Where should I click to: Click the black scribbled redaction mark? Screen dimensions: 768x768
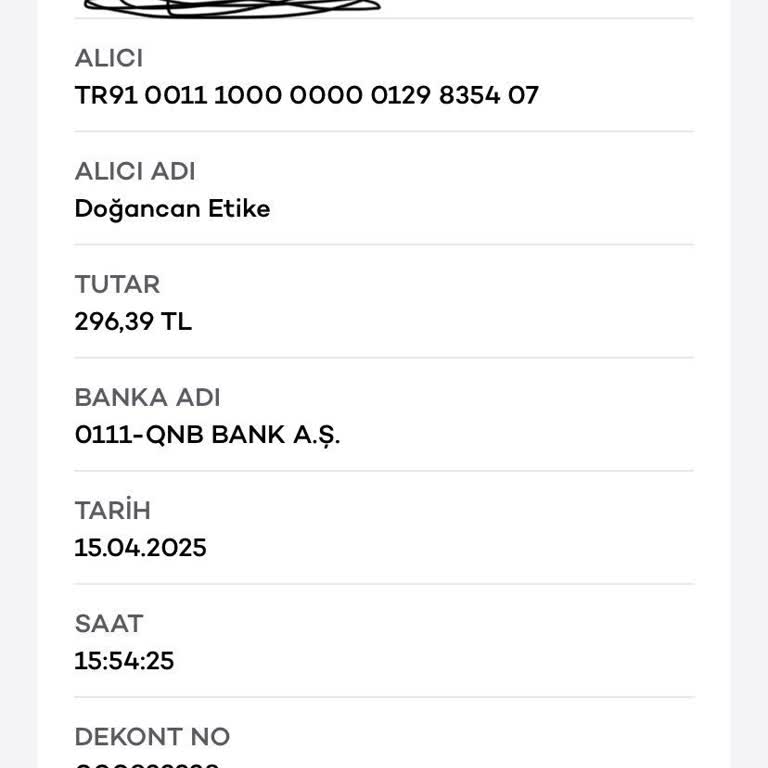click(x=232, y=6)
